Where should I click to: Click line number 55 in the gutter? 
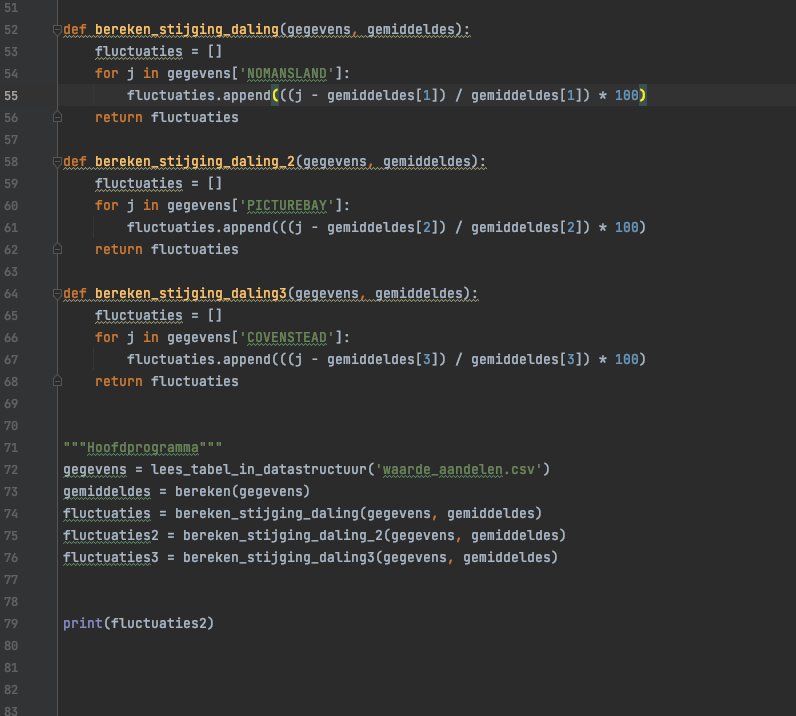[11, 96]
